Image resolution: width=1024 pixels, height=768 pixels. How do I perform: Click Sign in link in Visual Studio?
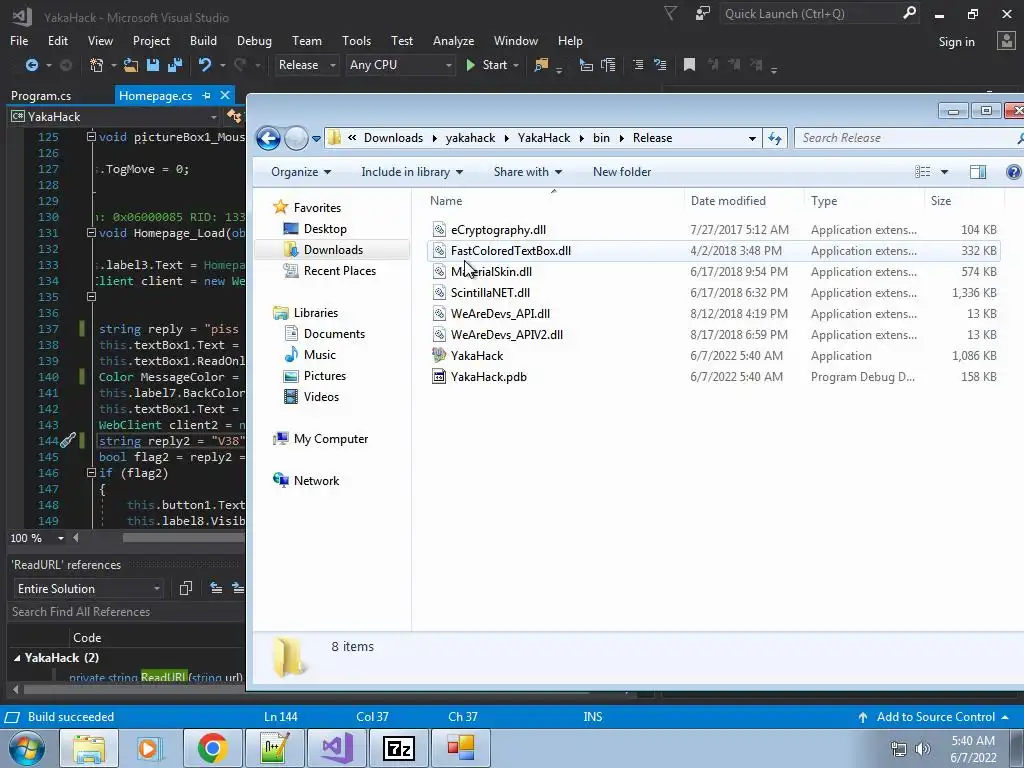(x=956, y=42)
